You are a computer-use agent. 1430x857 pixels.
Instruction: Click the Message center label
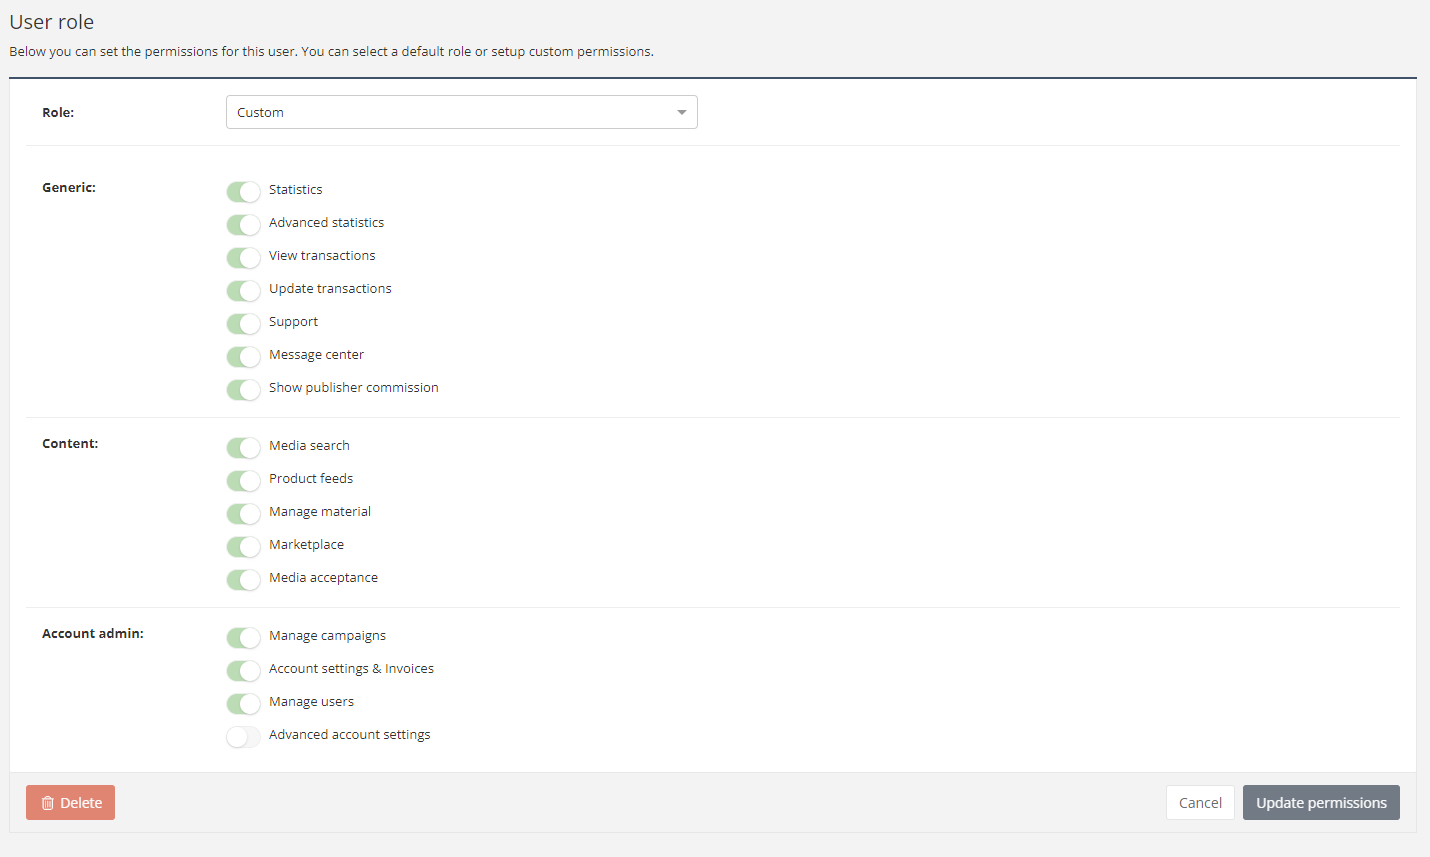tap(316, 354)
